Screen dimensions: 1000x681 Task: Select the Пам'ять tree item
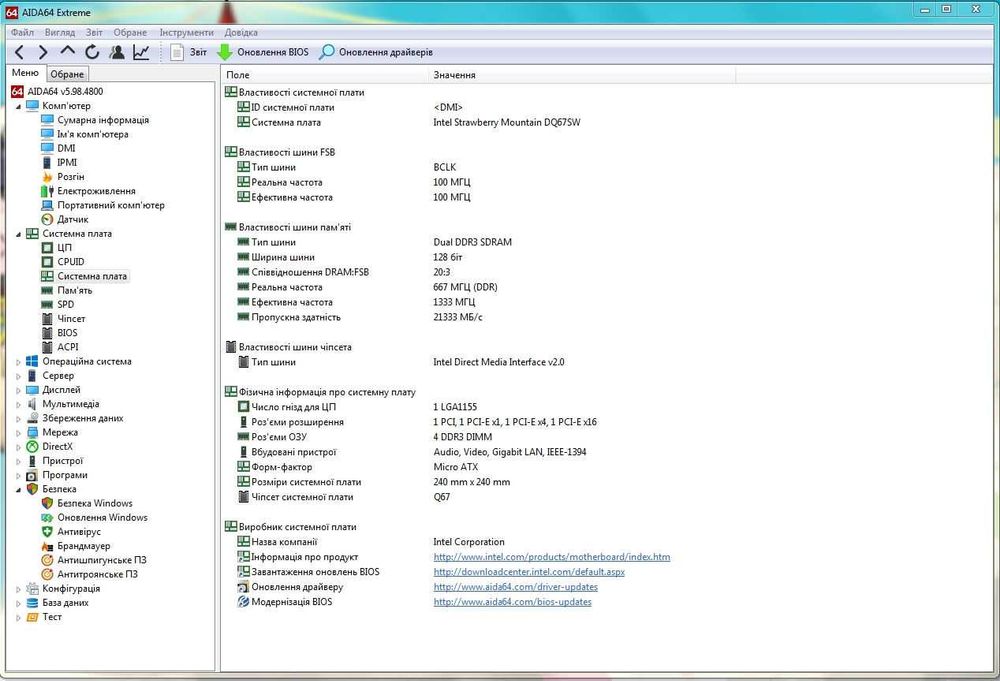66,290
